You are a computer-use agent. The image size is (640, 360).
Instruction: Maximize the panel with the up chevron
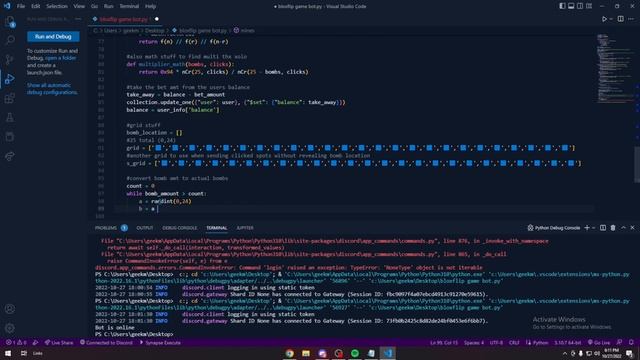(x=623, y=228)
